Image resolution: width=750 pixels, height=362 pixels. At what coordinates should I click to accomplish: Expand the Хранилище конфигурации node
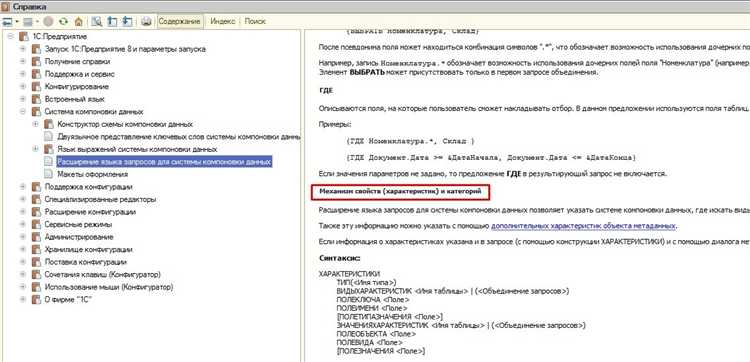(x=22, y=249)
